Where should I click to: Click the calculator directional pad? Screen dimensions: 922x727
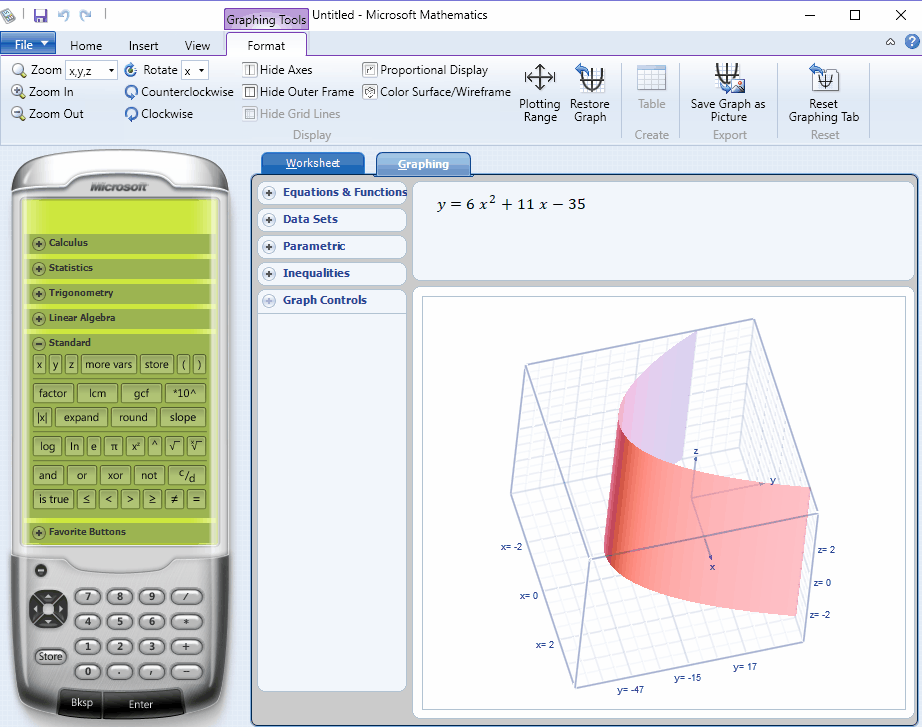point(48,608)
